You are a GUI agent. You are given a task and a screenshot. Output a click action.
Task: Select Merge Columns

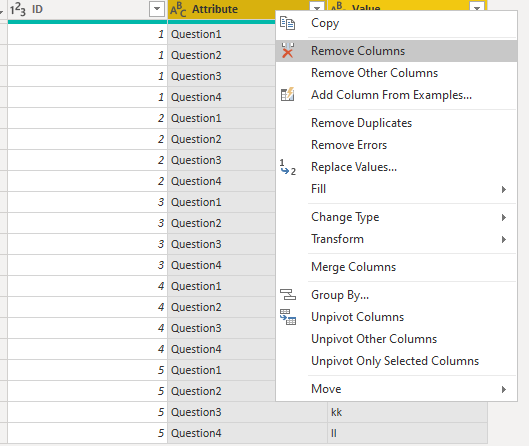396,267
